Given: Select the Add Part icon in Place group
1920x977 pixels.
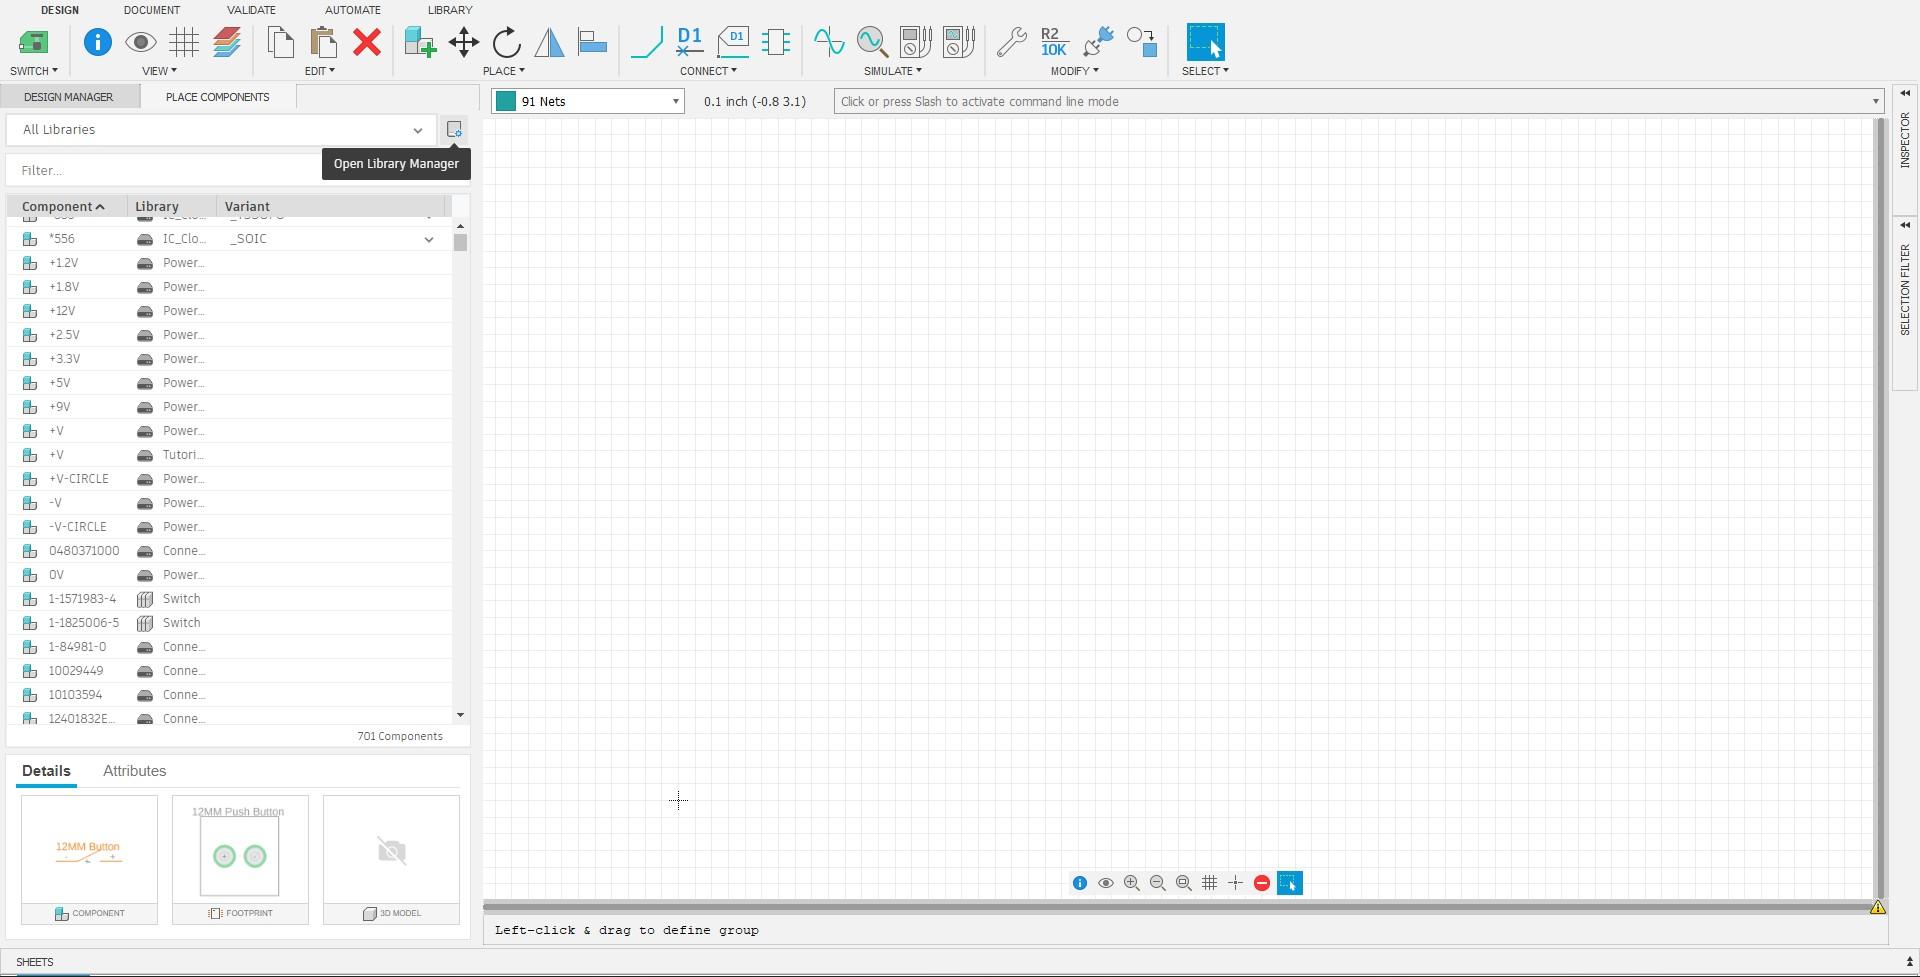Looking at the screenshot, I should click(x=420, y=42).
